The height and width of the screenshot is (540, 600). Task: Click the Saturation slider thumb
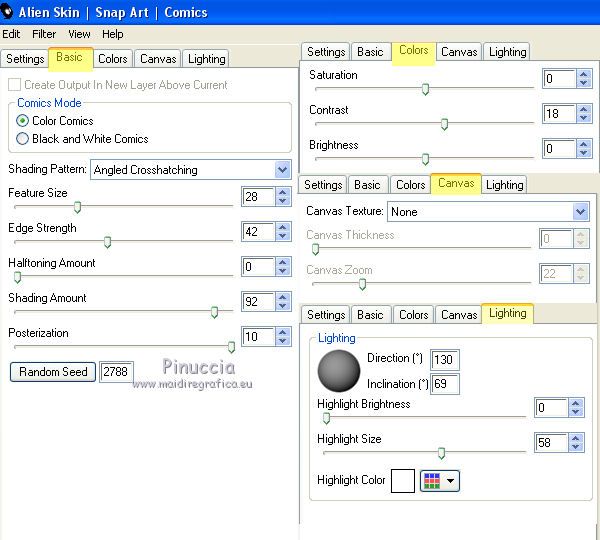point(425,89)
